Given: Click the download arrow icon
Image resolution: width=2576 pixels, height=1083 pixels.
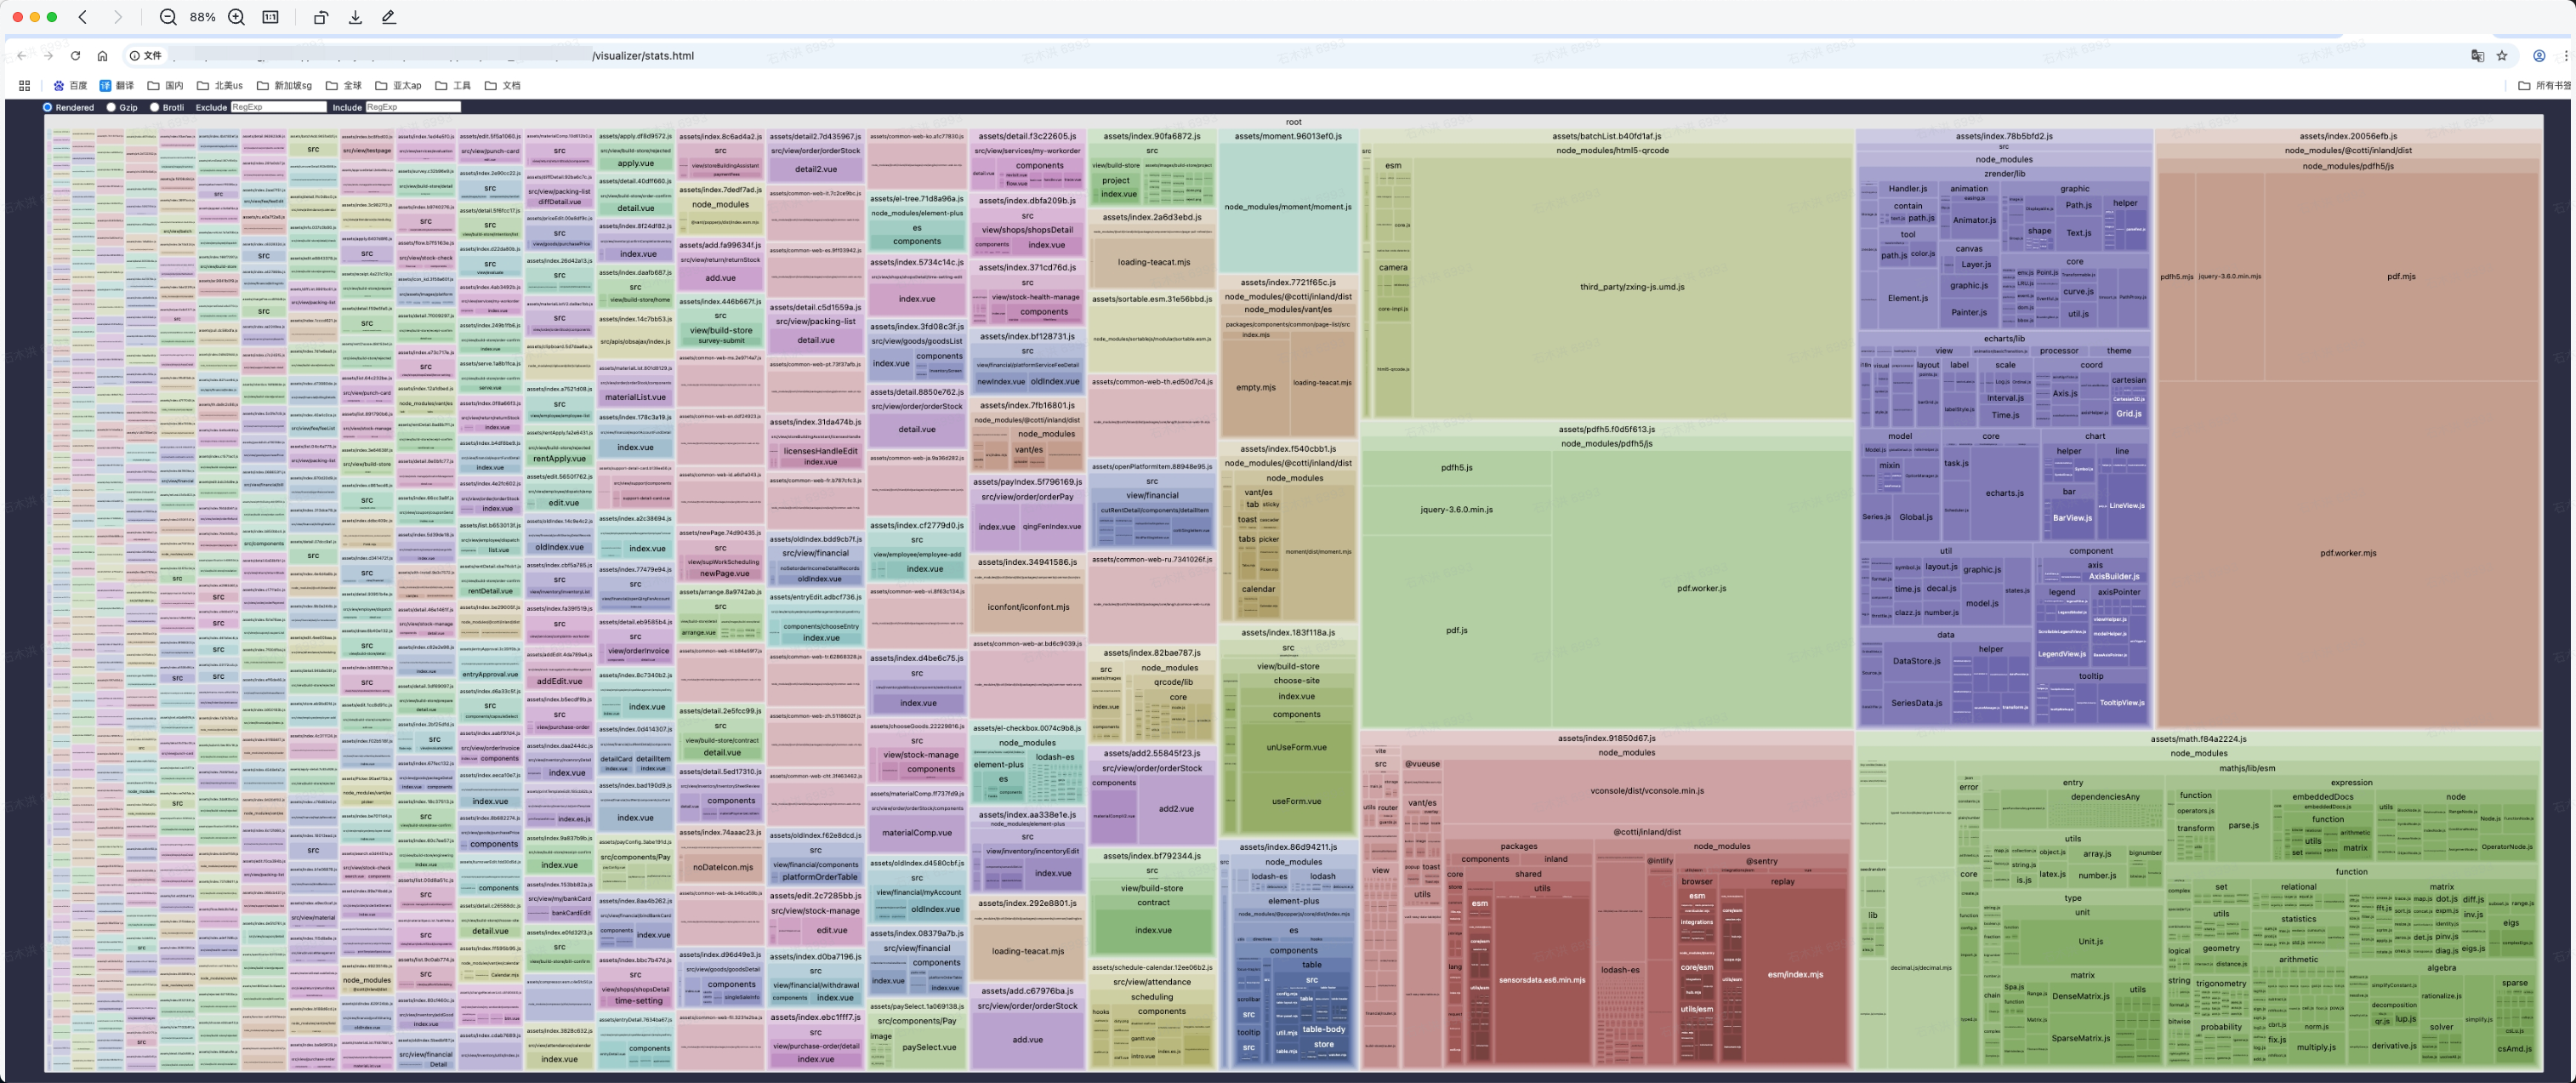Looking at the screenshot, I should 355,17.
